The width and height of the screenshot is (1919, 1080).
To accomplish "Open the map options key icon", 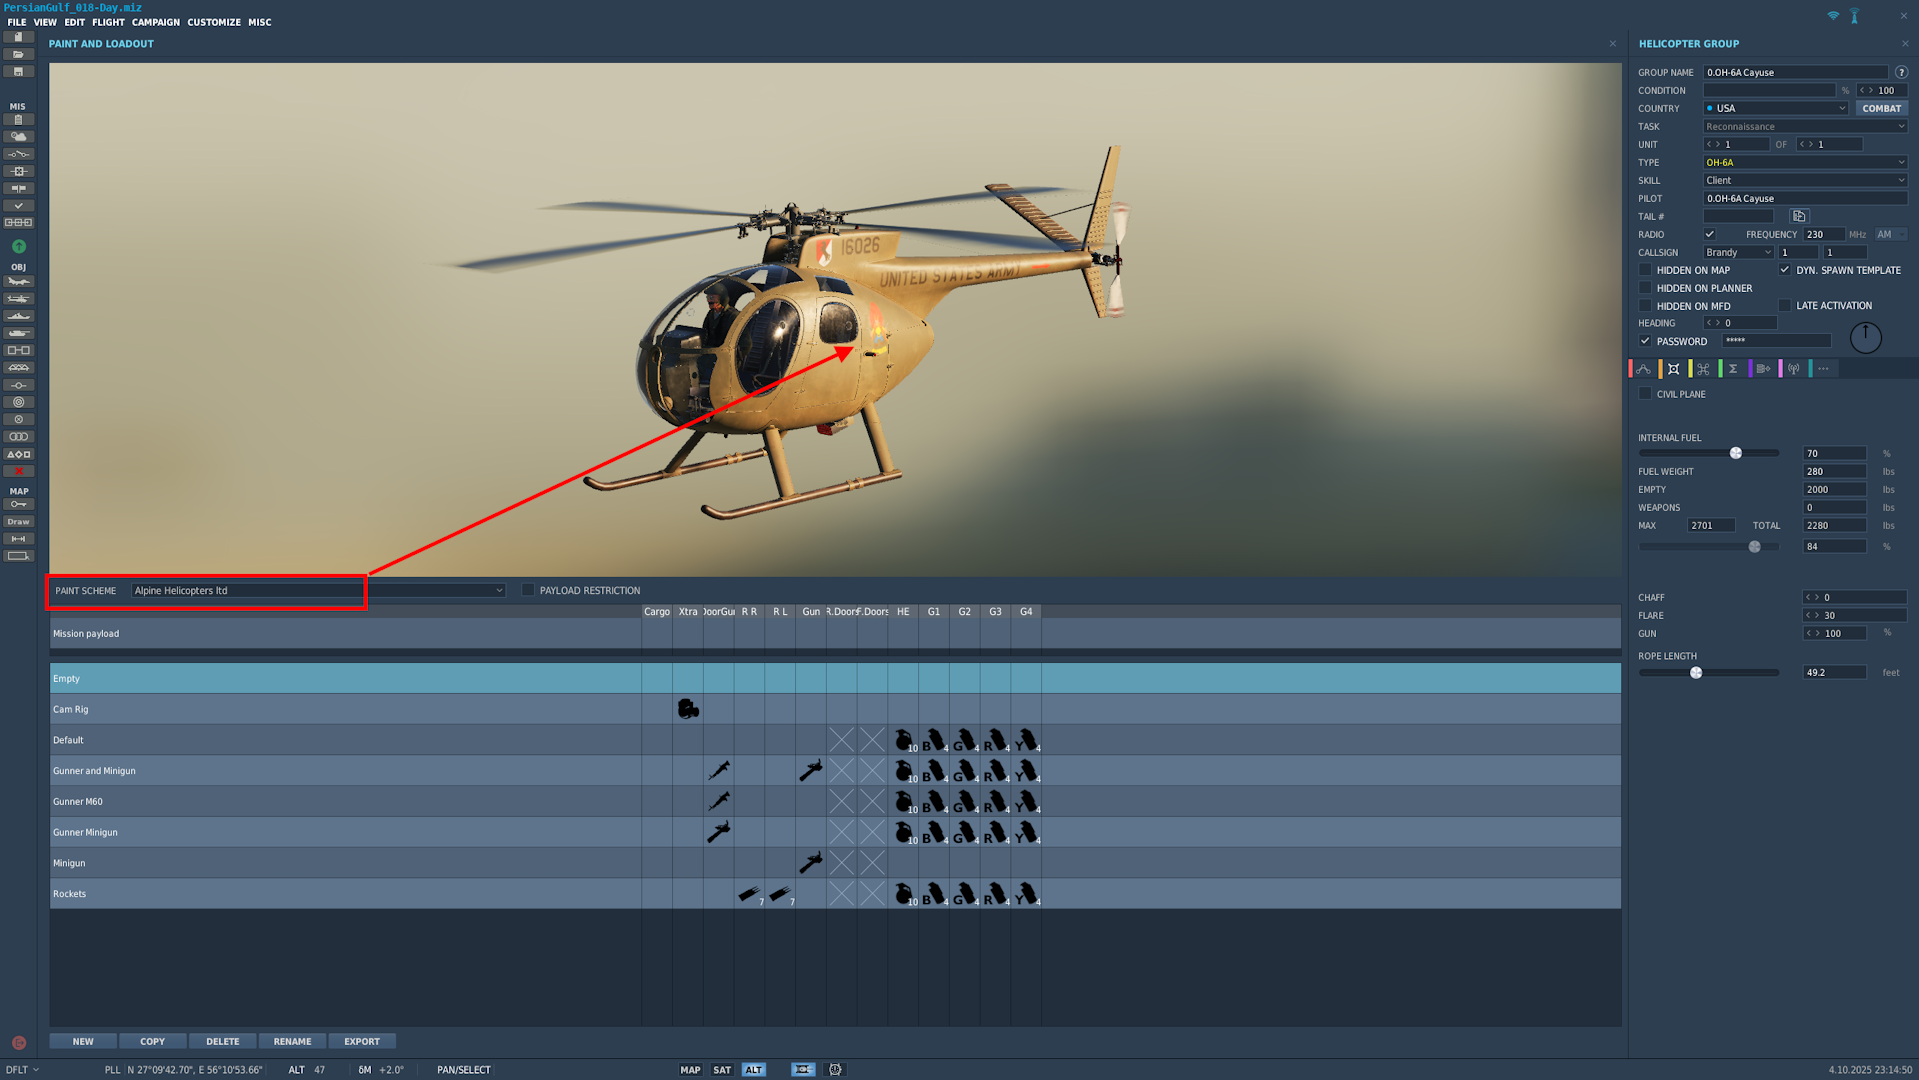I will (18, 505).
